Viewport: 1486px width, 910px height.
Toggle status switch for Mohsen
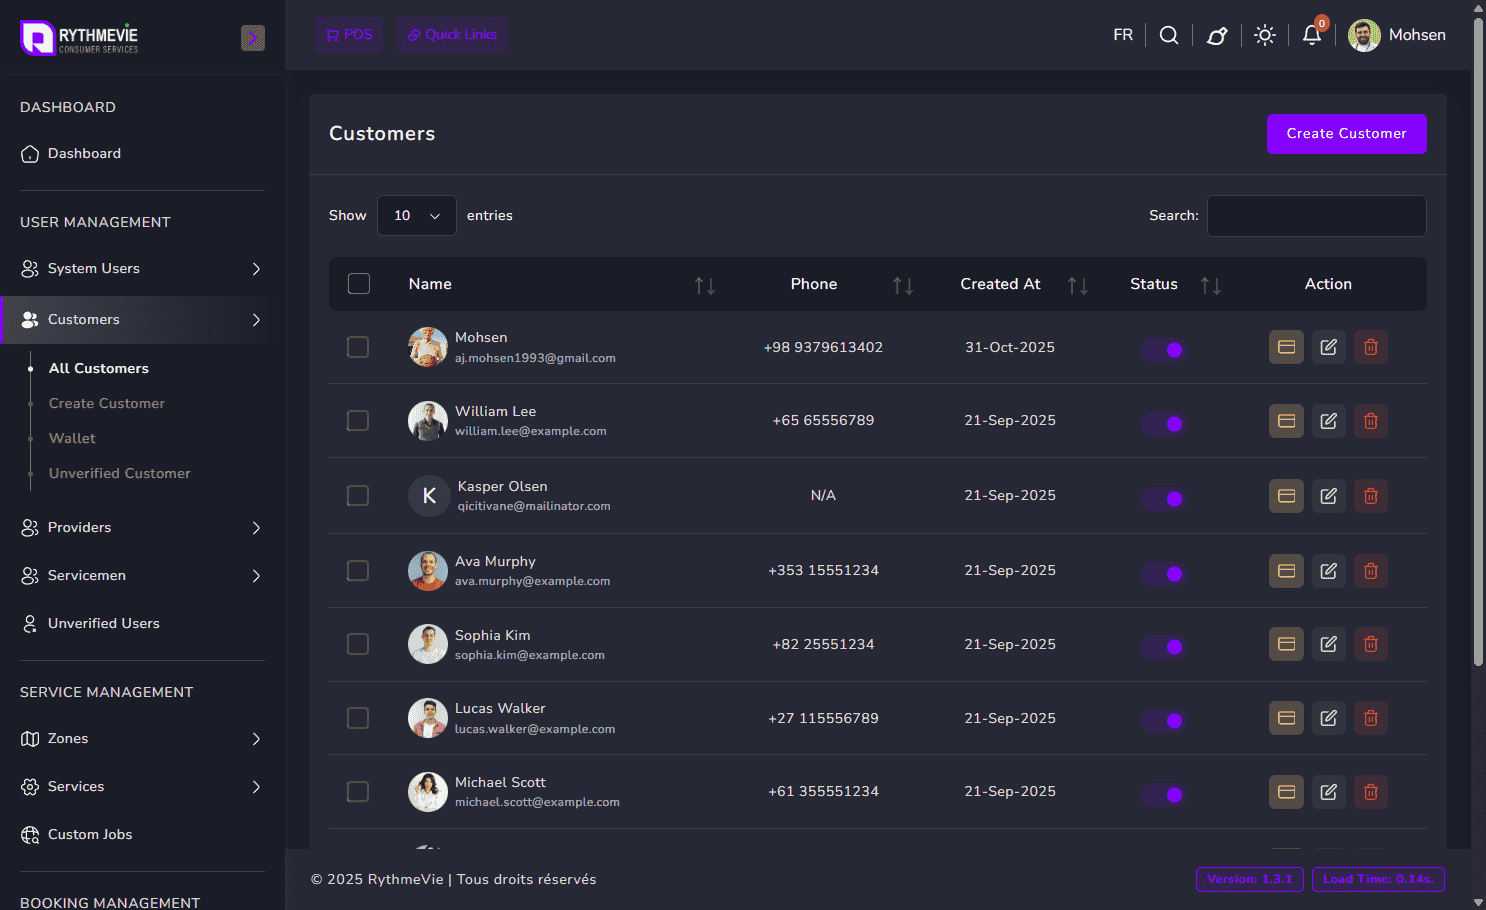tap(1163, 350)
